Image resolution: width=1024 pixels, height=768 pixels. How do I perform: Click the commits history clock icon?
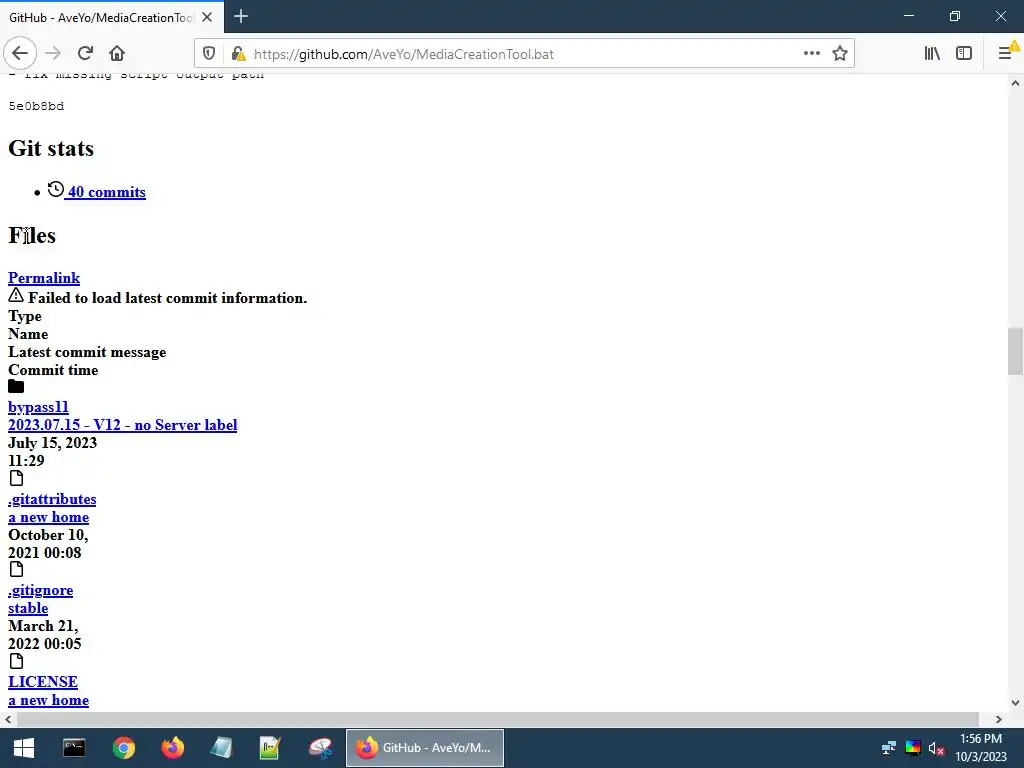(x=56, y=189)
